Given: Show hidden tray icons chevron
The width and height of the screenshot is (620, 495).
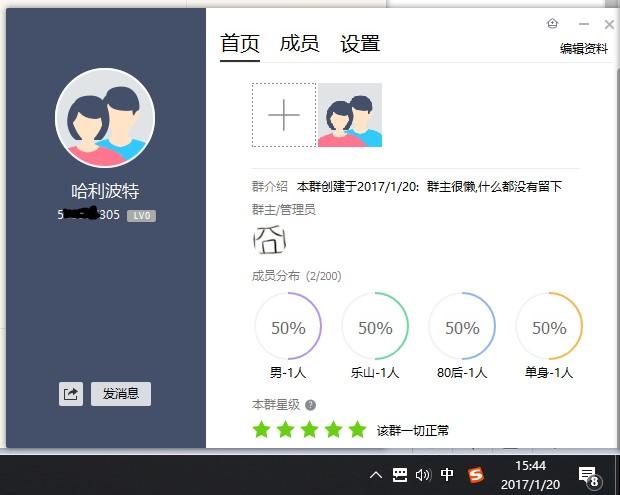Looking at the screenshot, I should tap(376, 474).
